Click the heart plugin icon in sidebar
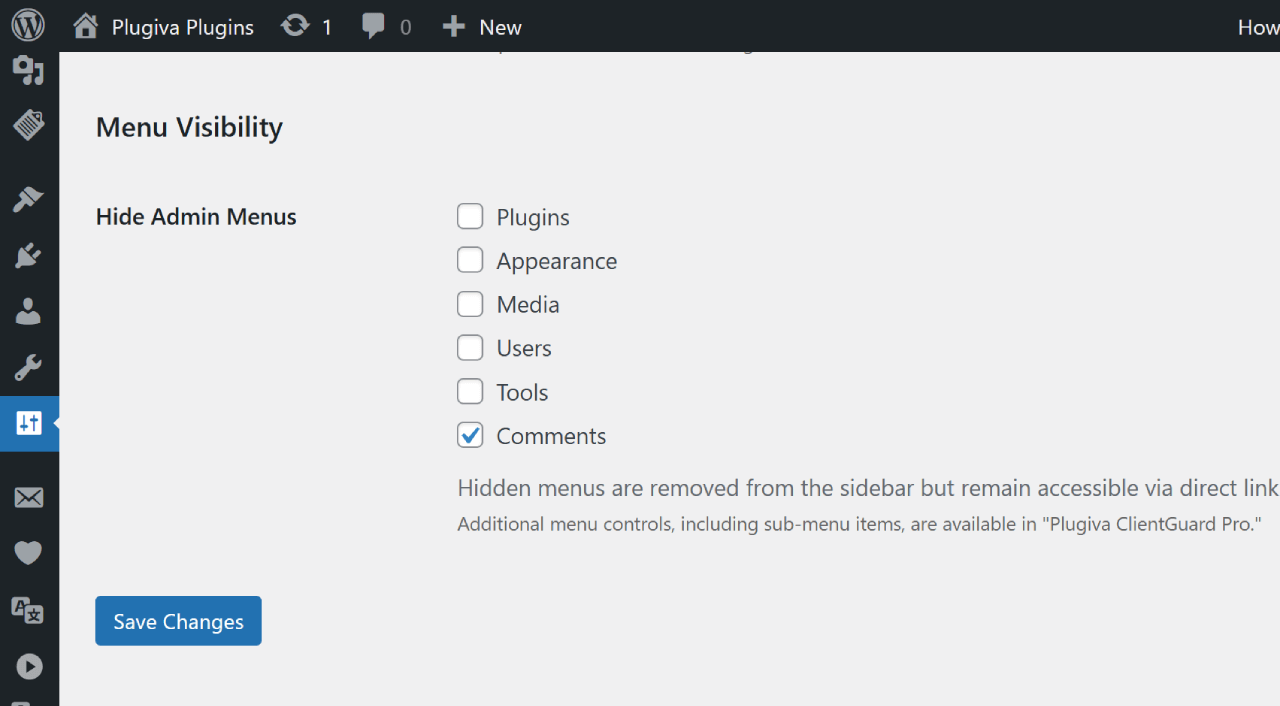 27,553
